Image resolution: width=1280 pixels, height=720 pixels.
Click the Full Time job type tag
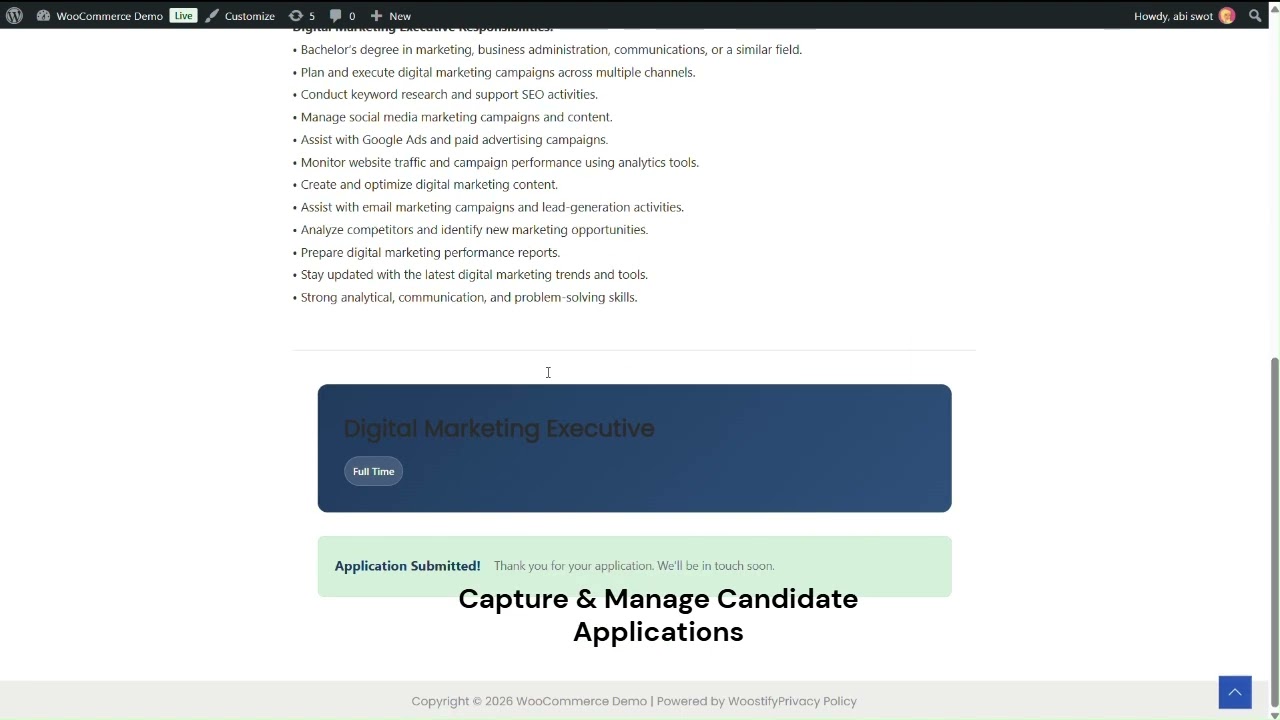[374, 472]
